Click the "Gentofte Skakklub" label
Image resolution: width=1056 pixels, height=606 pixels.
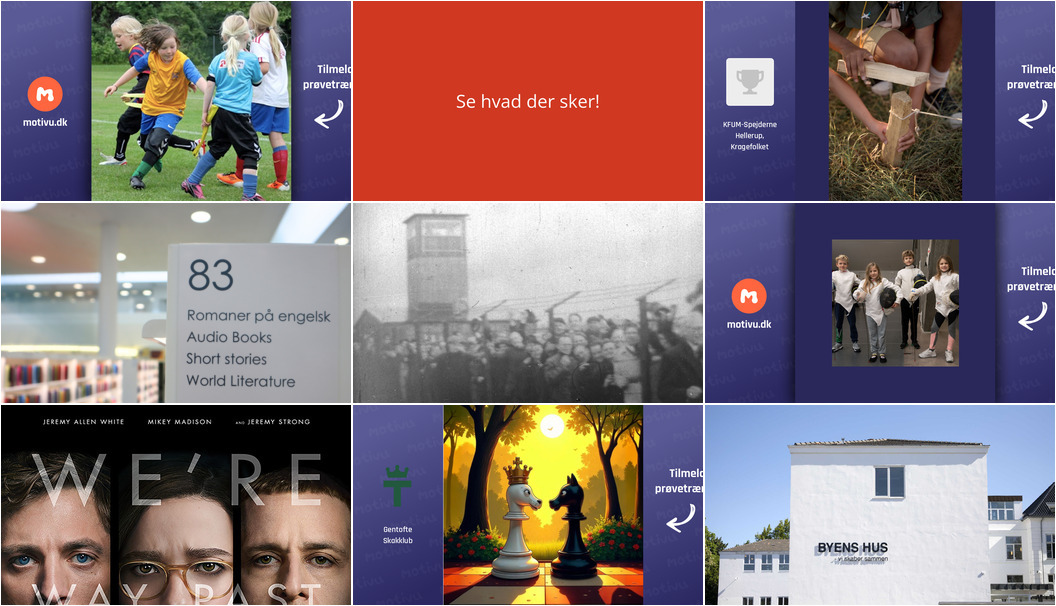tap(397, 535)
